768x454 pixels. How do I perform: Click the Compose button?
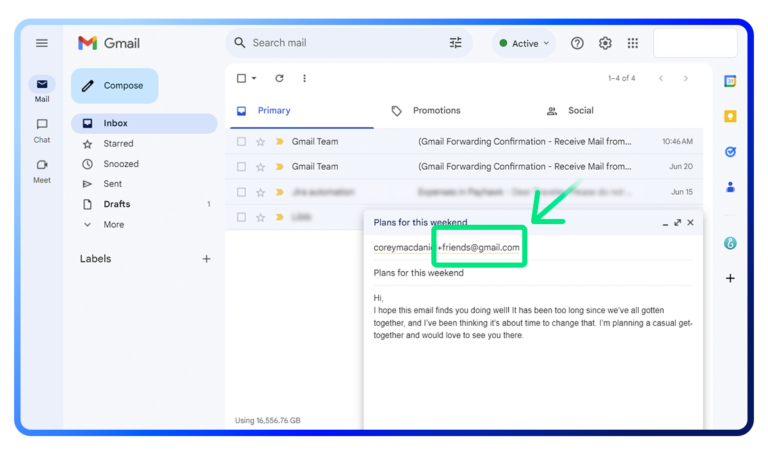(x=115, y=86)
